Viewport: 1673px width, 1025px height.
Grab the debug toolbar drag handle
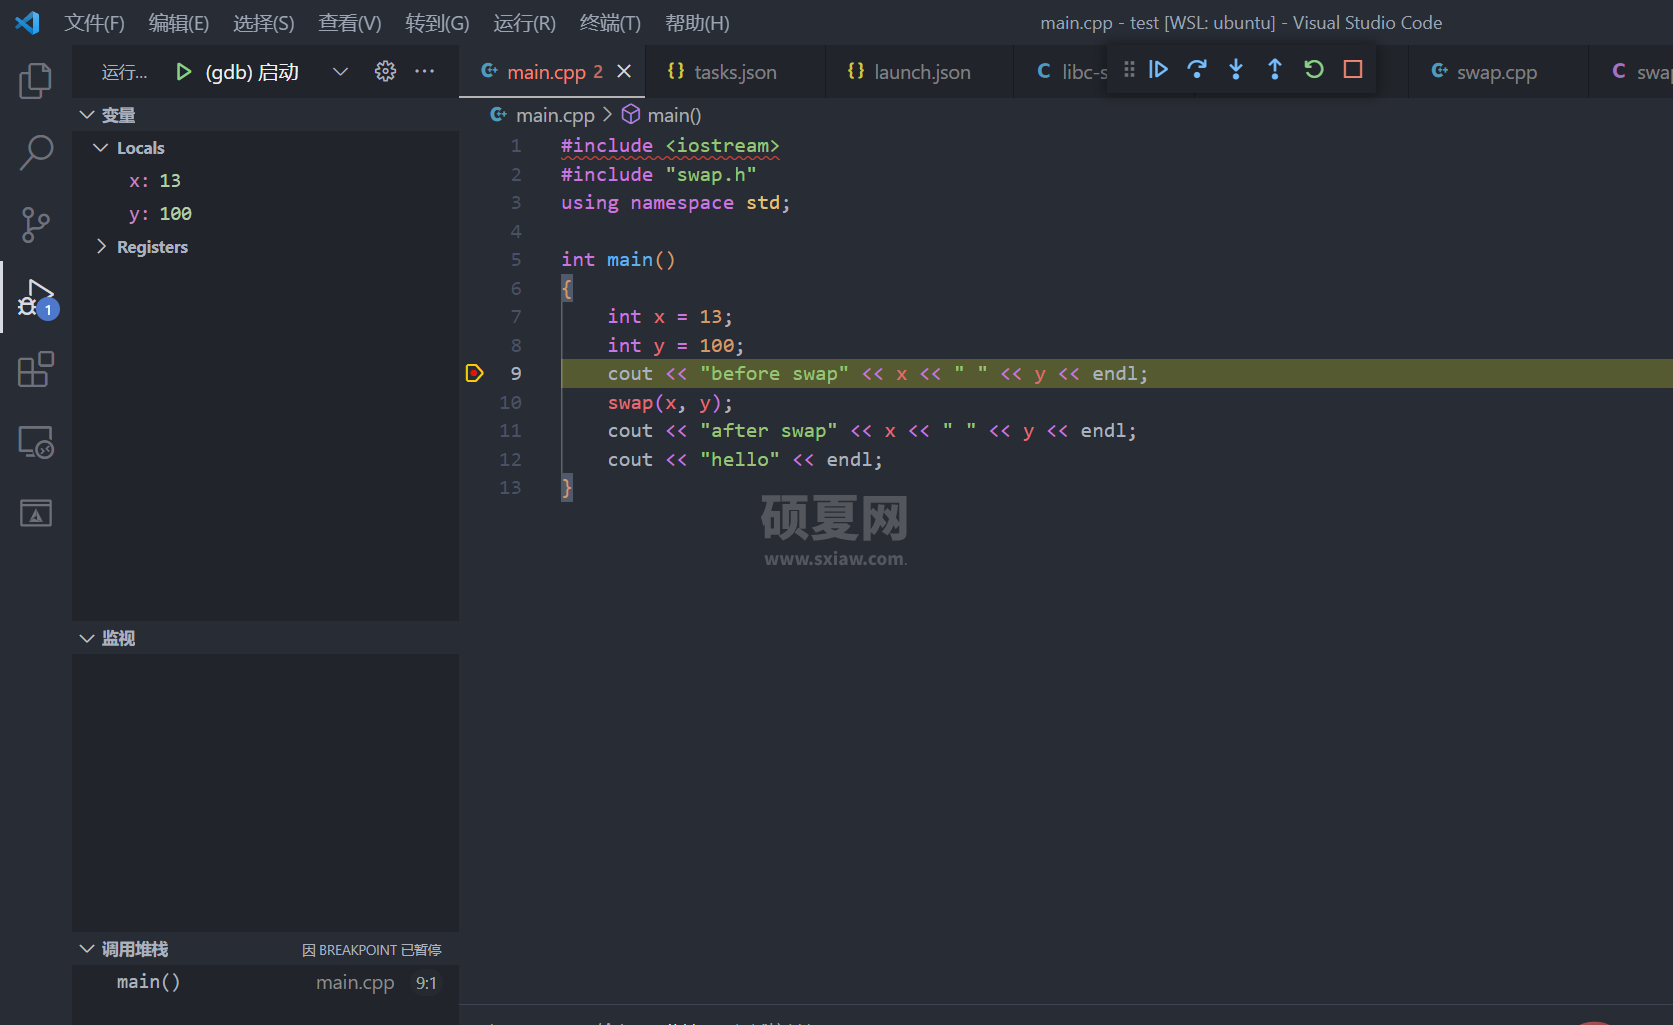click(x=1129, y=69)
